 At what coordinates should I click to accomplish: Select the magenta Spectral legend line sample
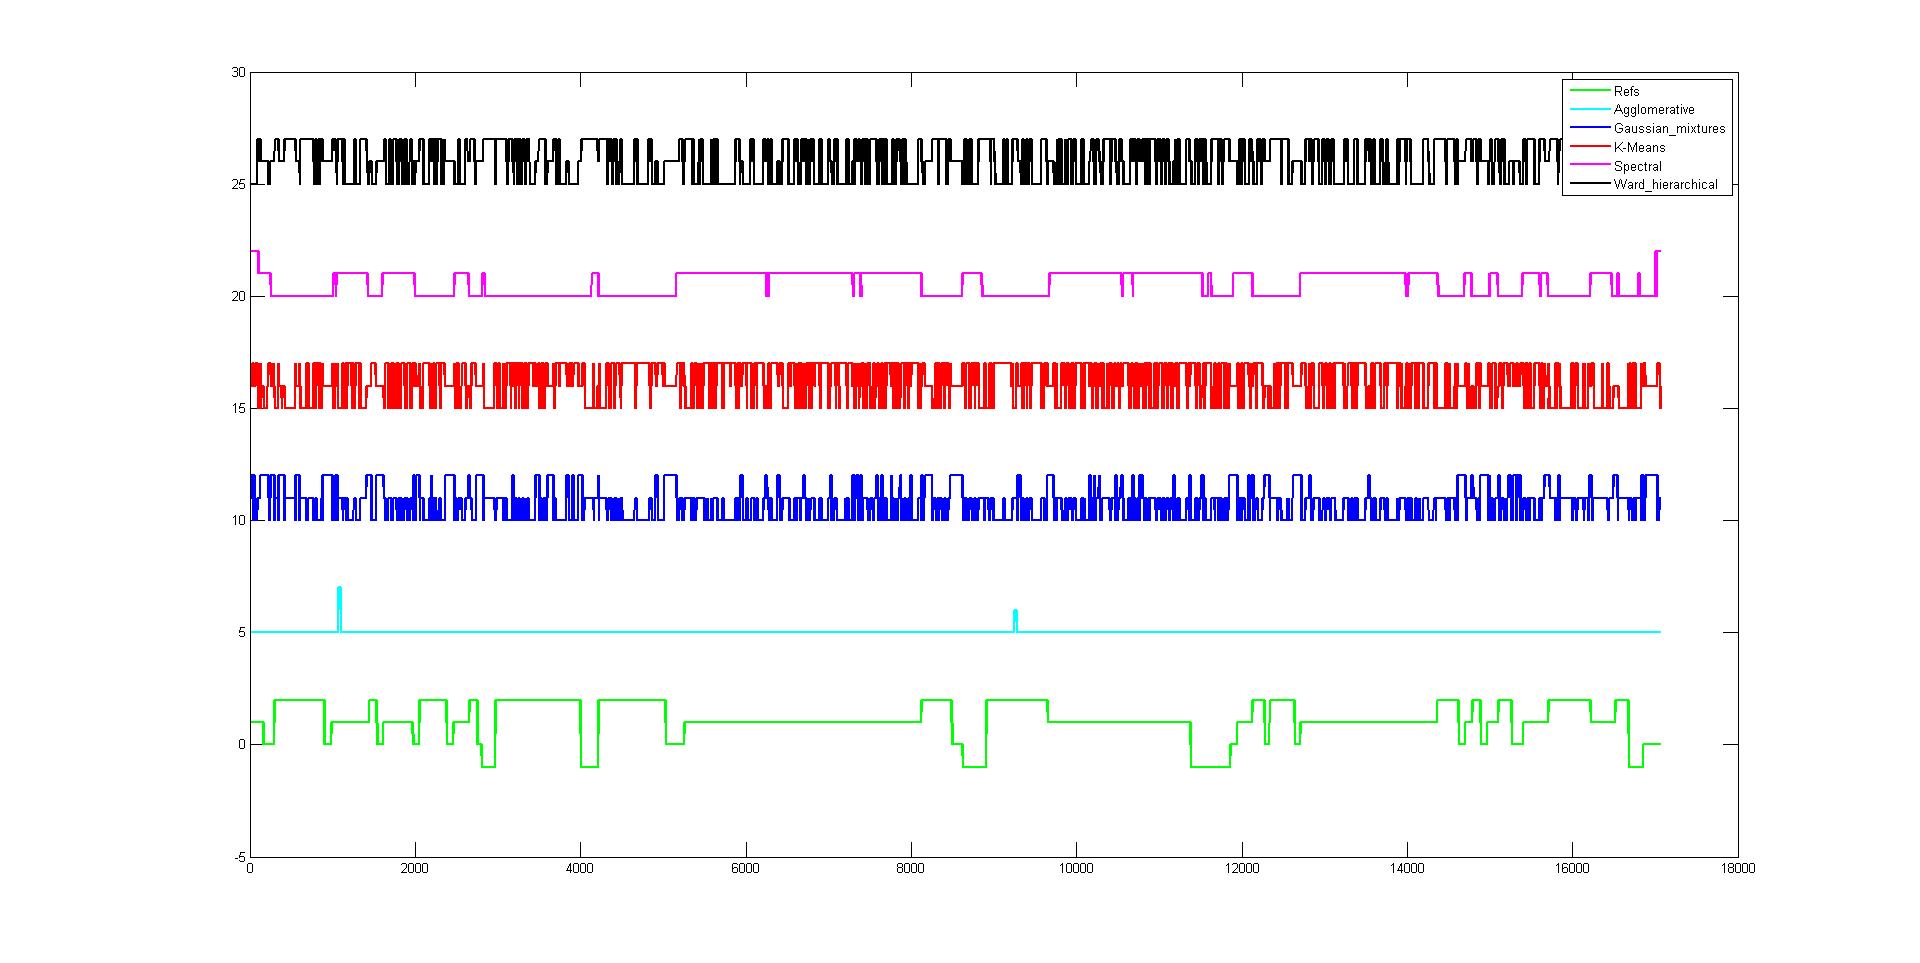(1589, 166)
